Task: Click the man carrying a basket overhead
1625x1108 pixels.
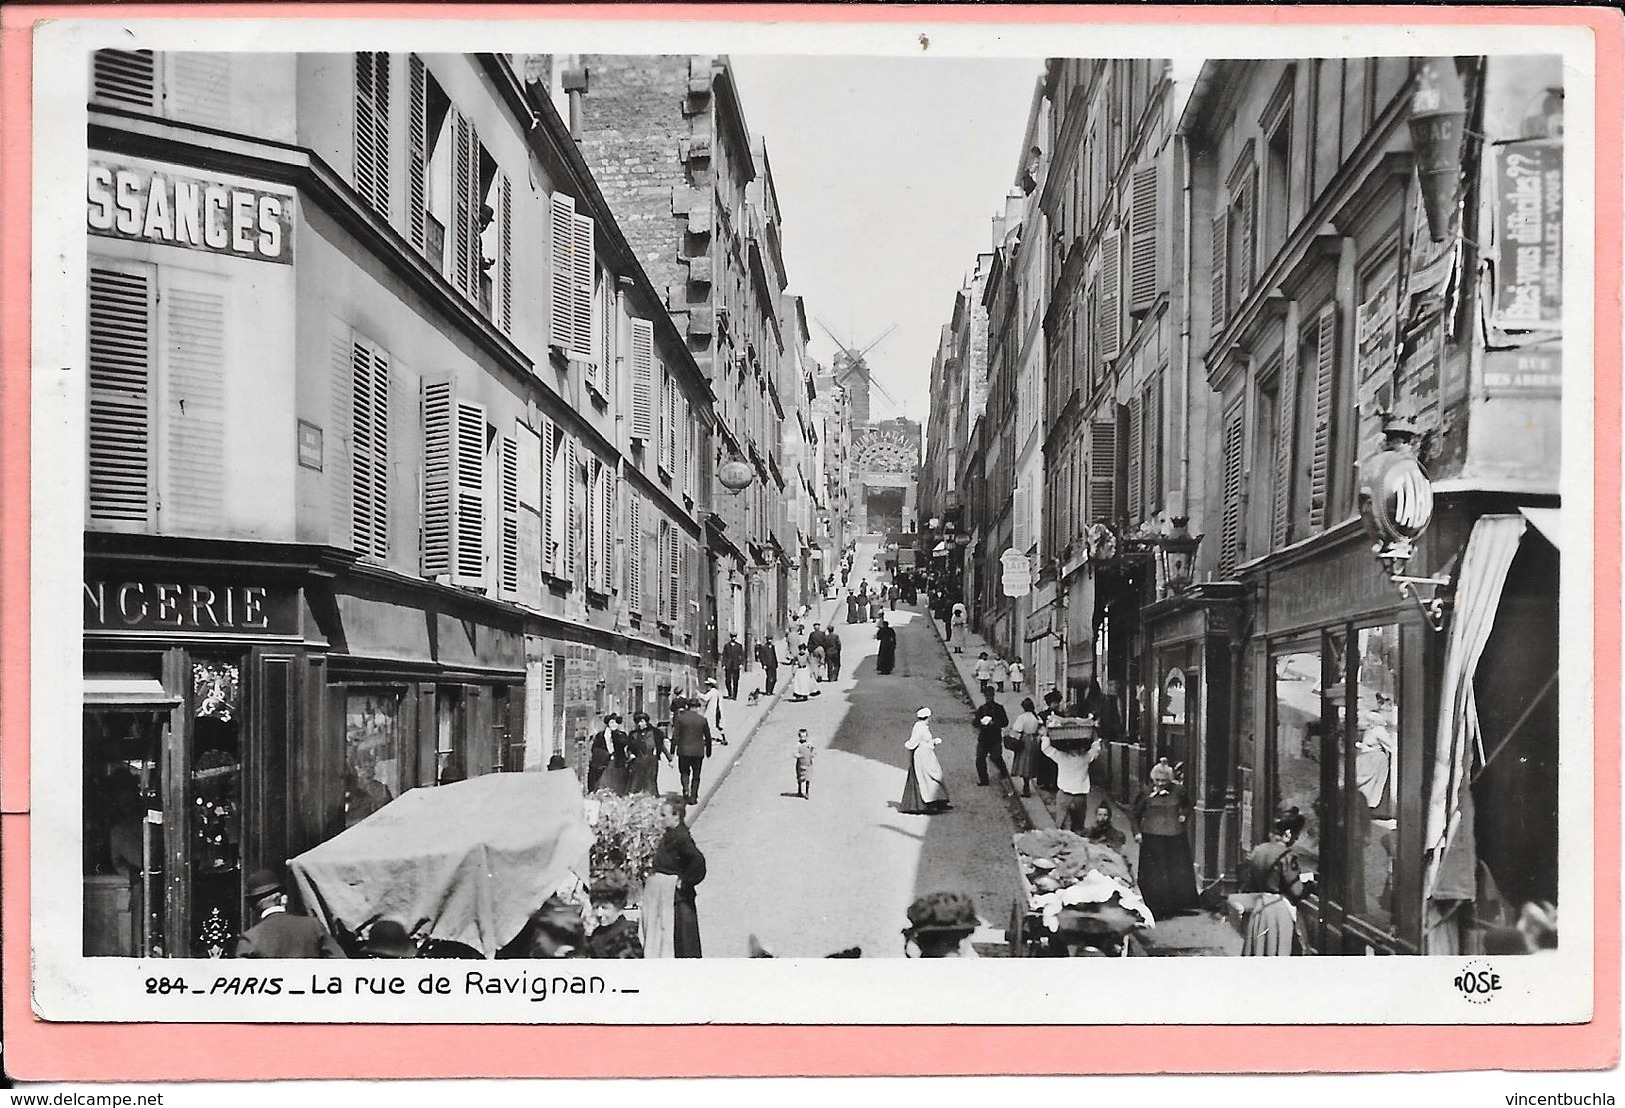Action: coord(1070,770)
